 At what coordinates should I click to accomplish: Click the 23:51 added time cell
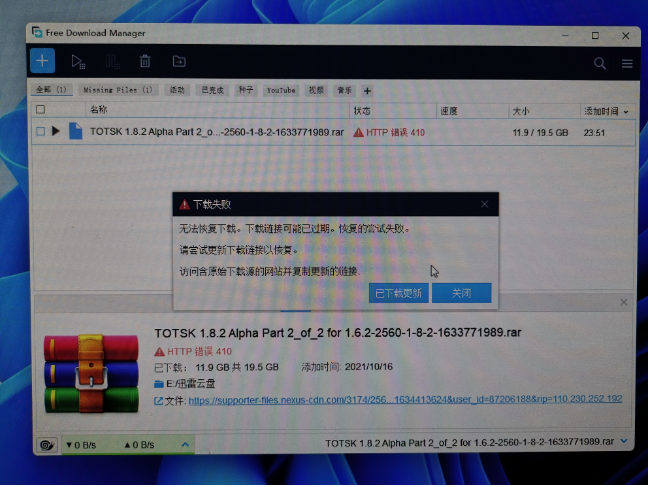click(x=594, y=133)
